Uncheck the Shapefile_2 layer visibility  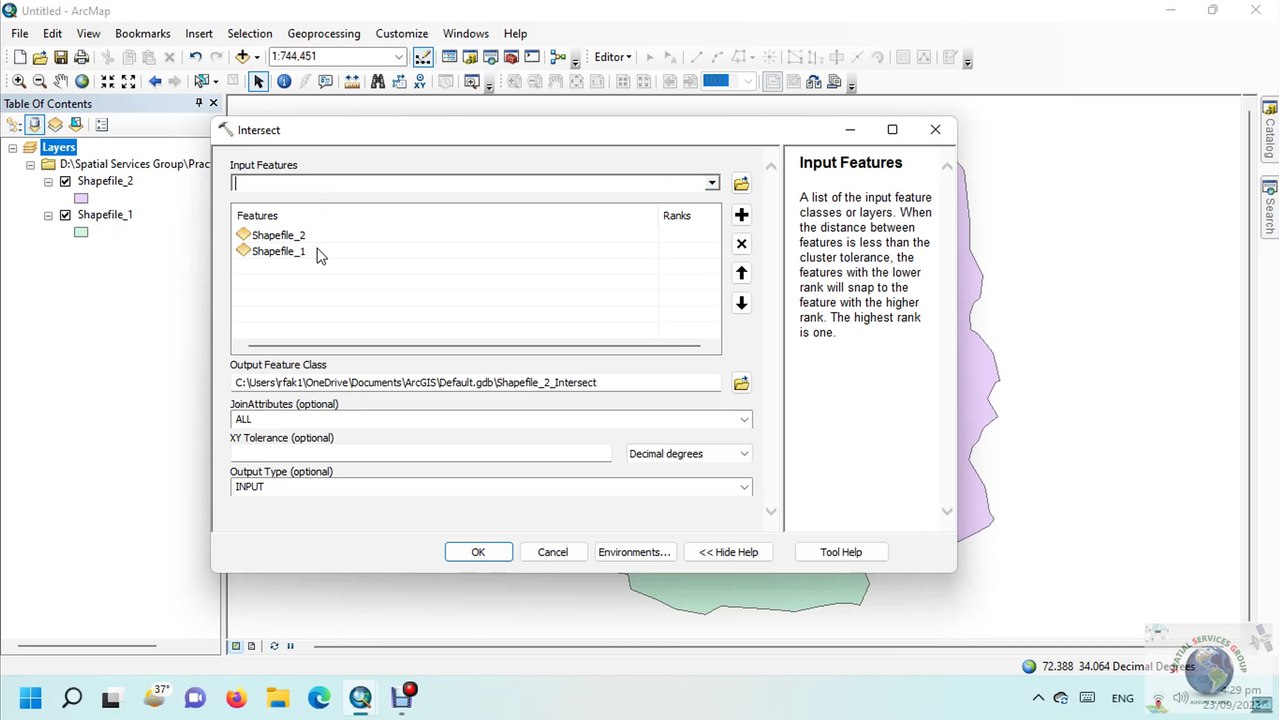(65, 181)
